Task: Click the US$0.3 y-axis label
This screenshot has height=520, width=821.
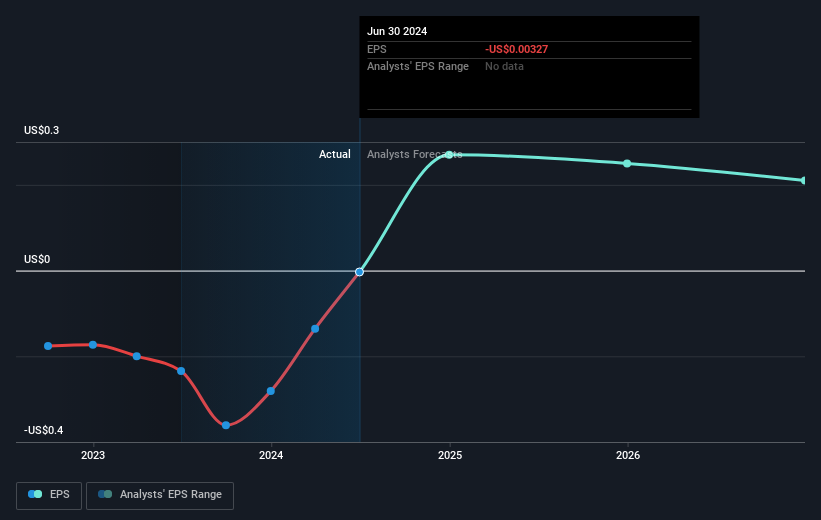Action: [41, 130]
